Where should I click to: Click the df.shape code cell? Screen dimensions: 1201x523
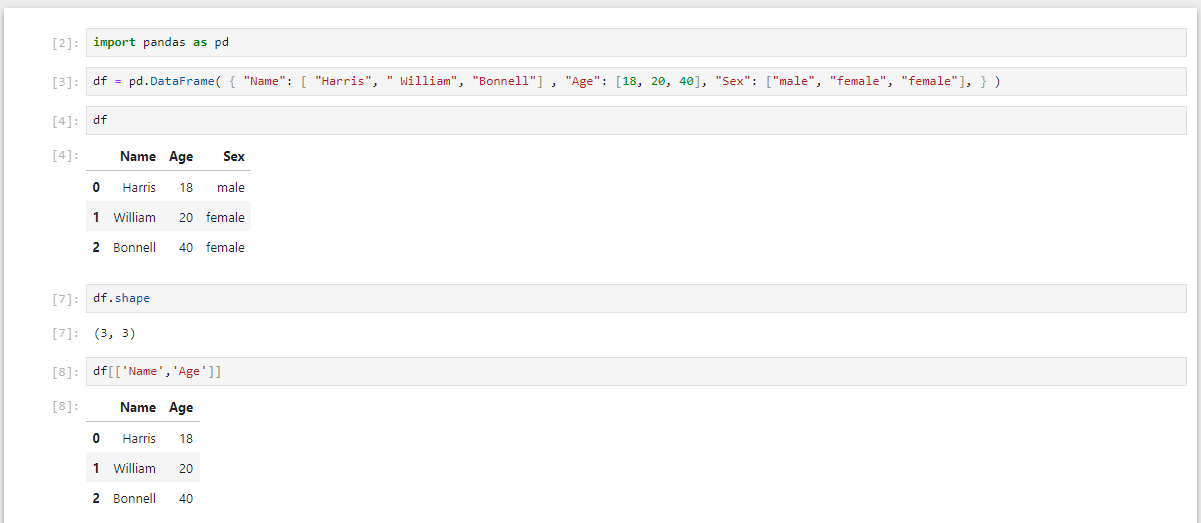(636, 298)
